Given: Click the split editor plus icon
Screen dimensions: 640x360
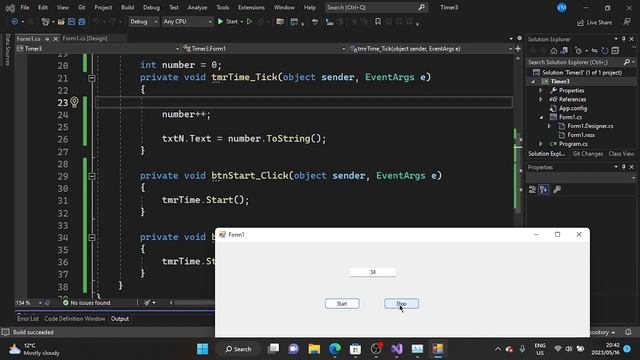Looking at the screenshot, I should 518,49.
